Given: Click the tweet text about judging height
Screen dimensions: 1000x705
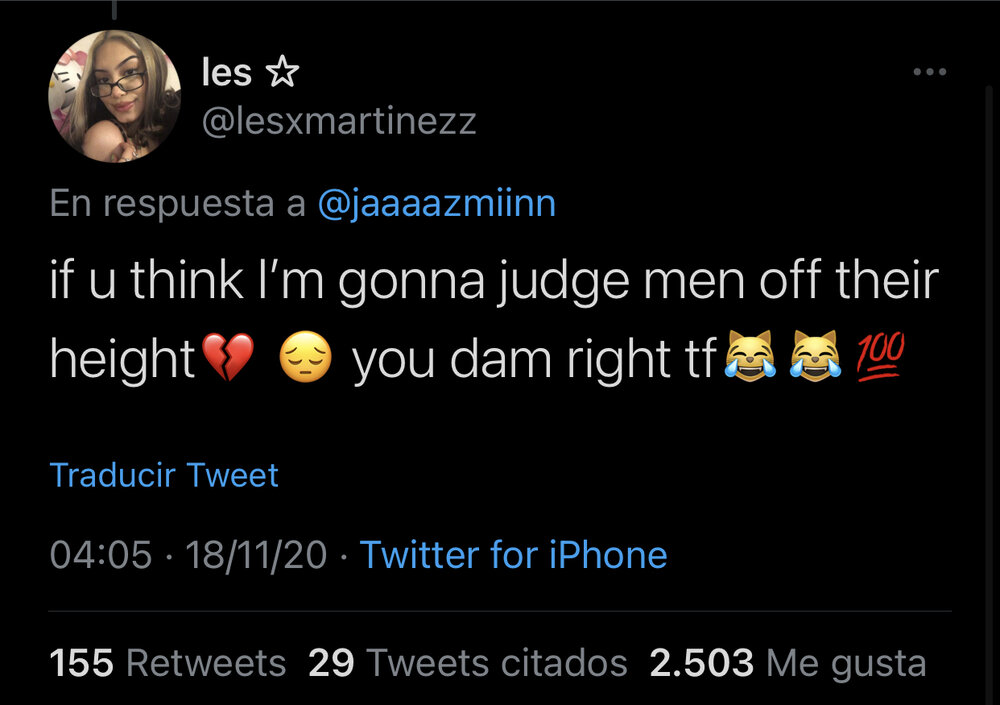Looking at the screenshot, I should [494, 319].
